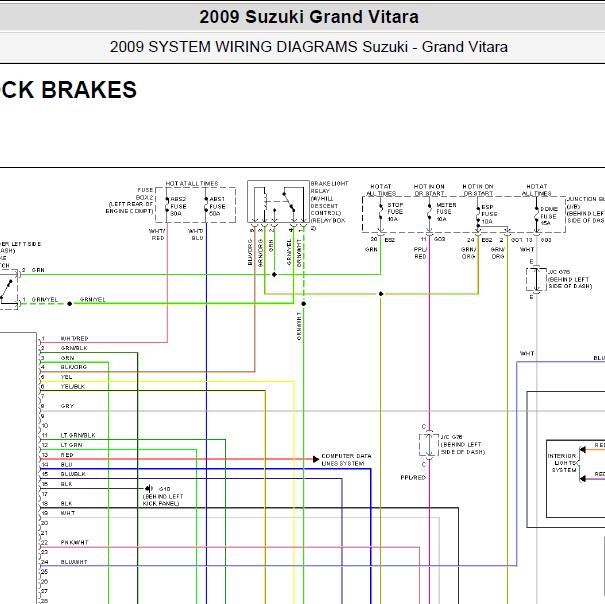Click the 'JUNCTION BLOCK' label at right edge
605x604 pixels.
tap(586, 199)
